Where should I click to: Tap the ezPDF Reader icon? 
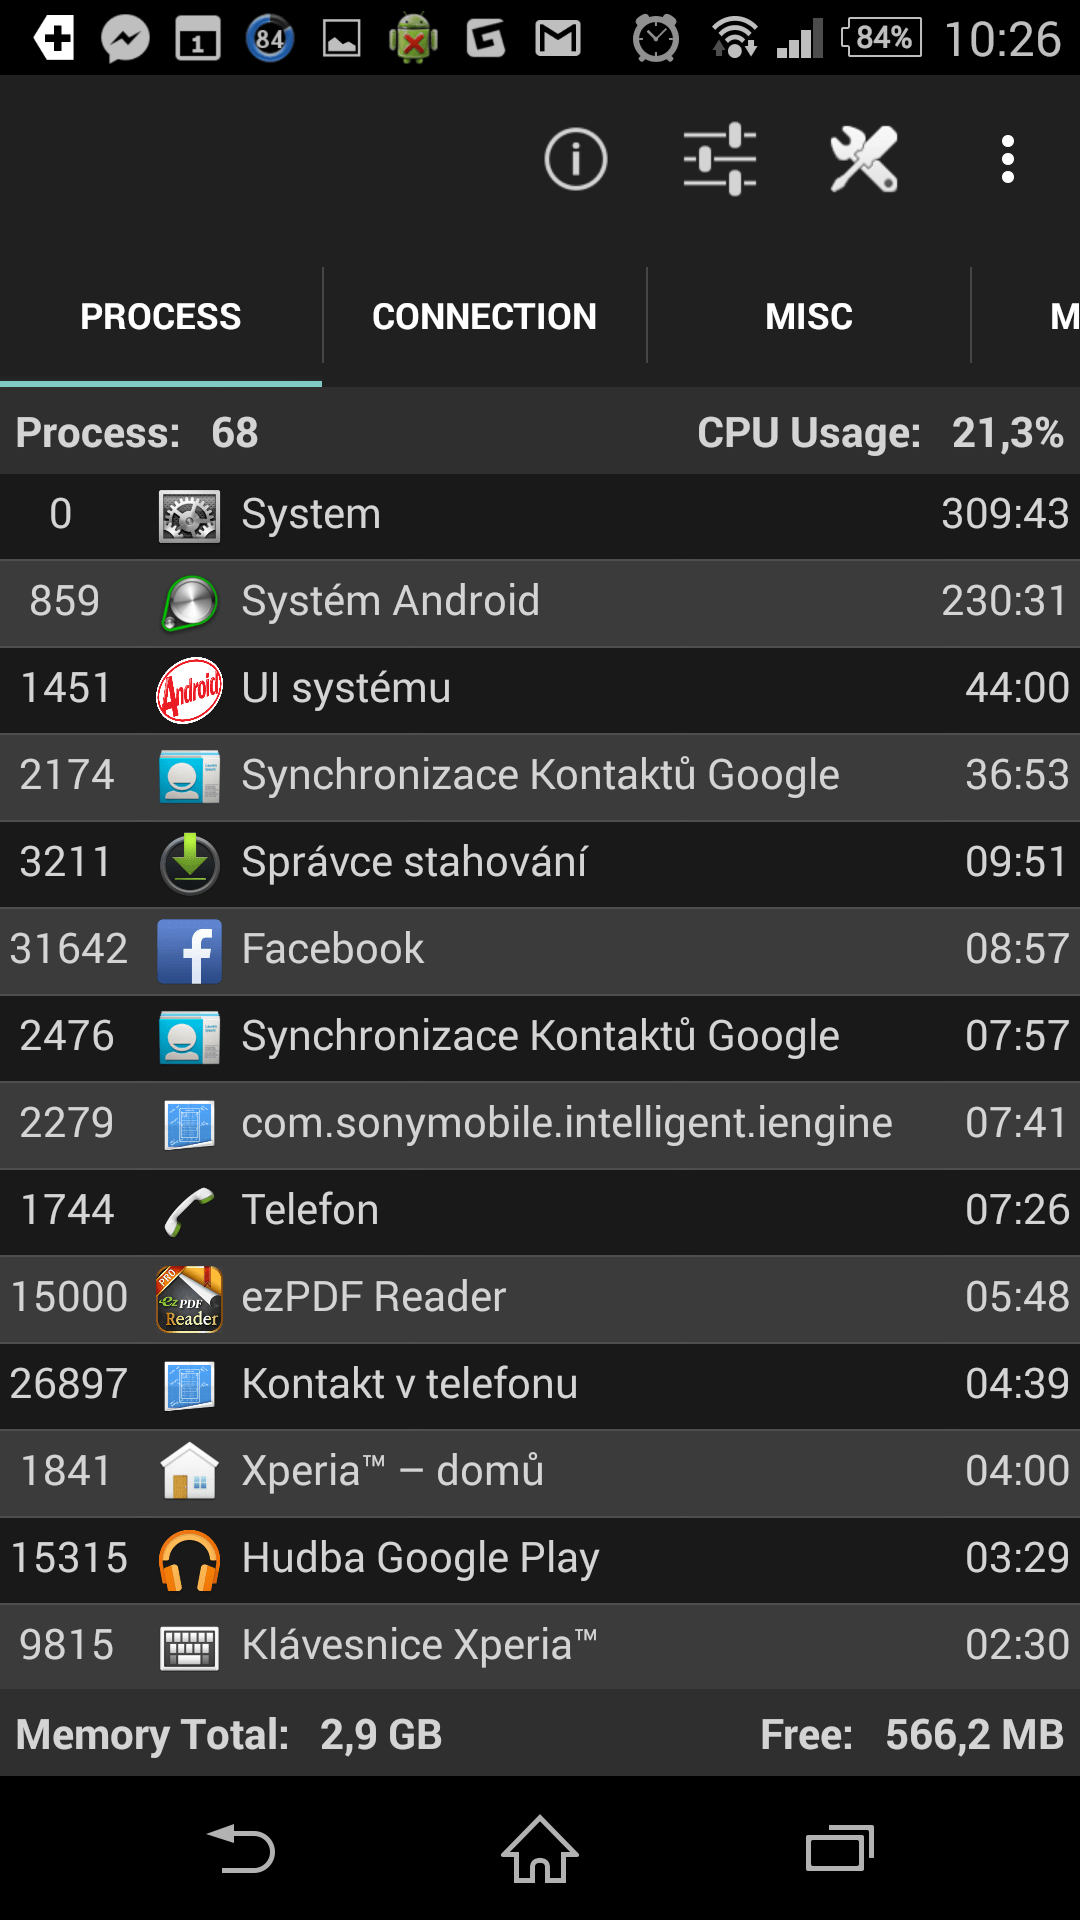(190, 1299)
